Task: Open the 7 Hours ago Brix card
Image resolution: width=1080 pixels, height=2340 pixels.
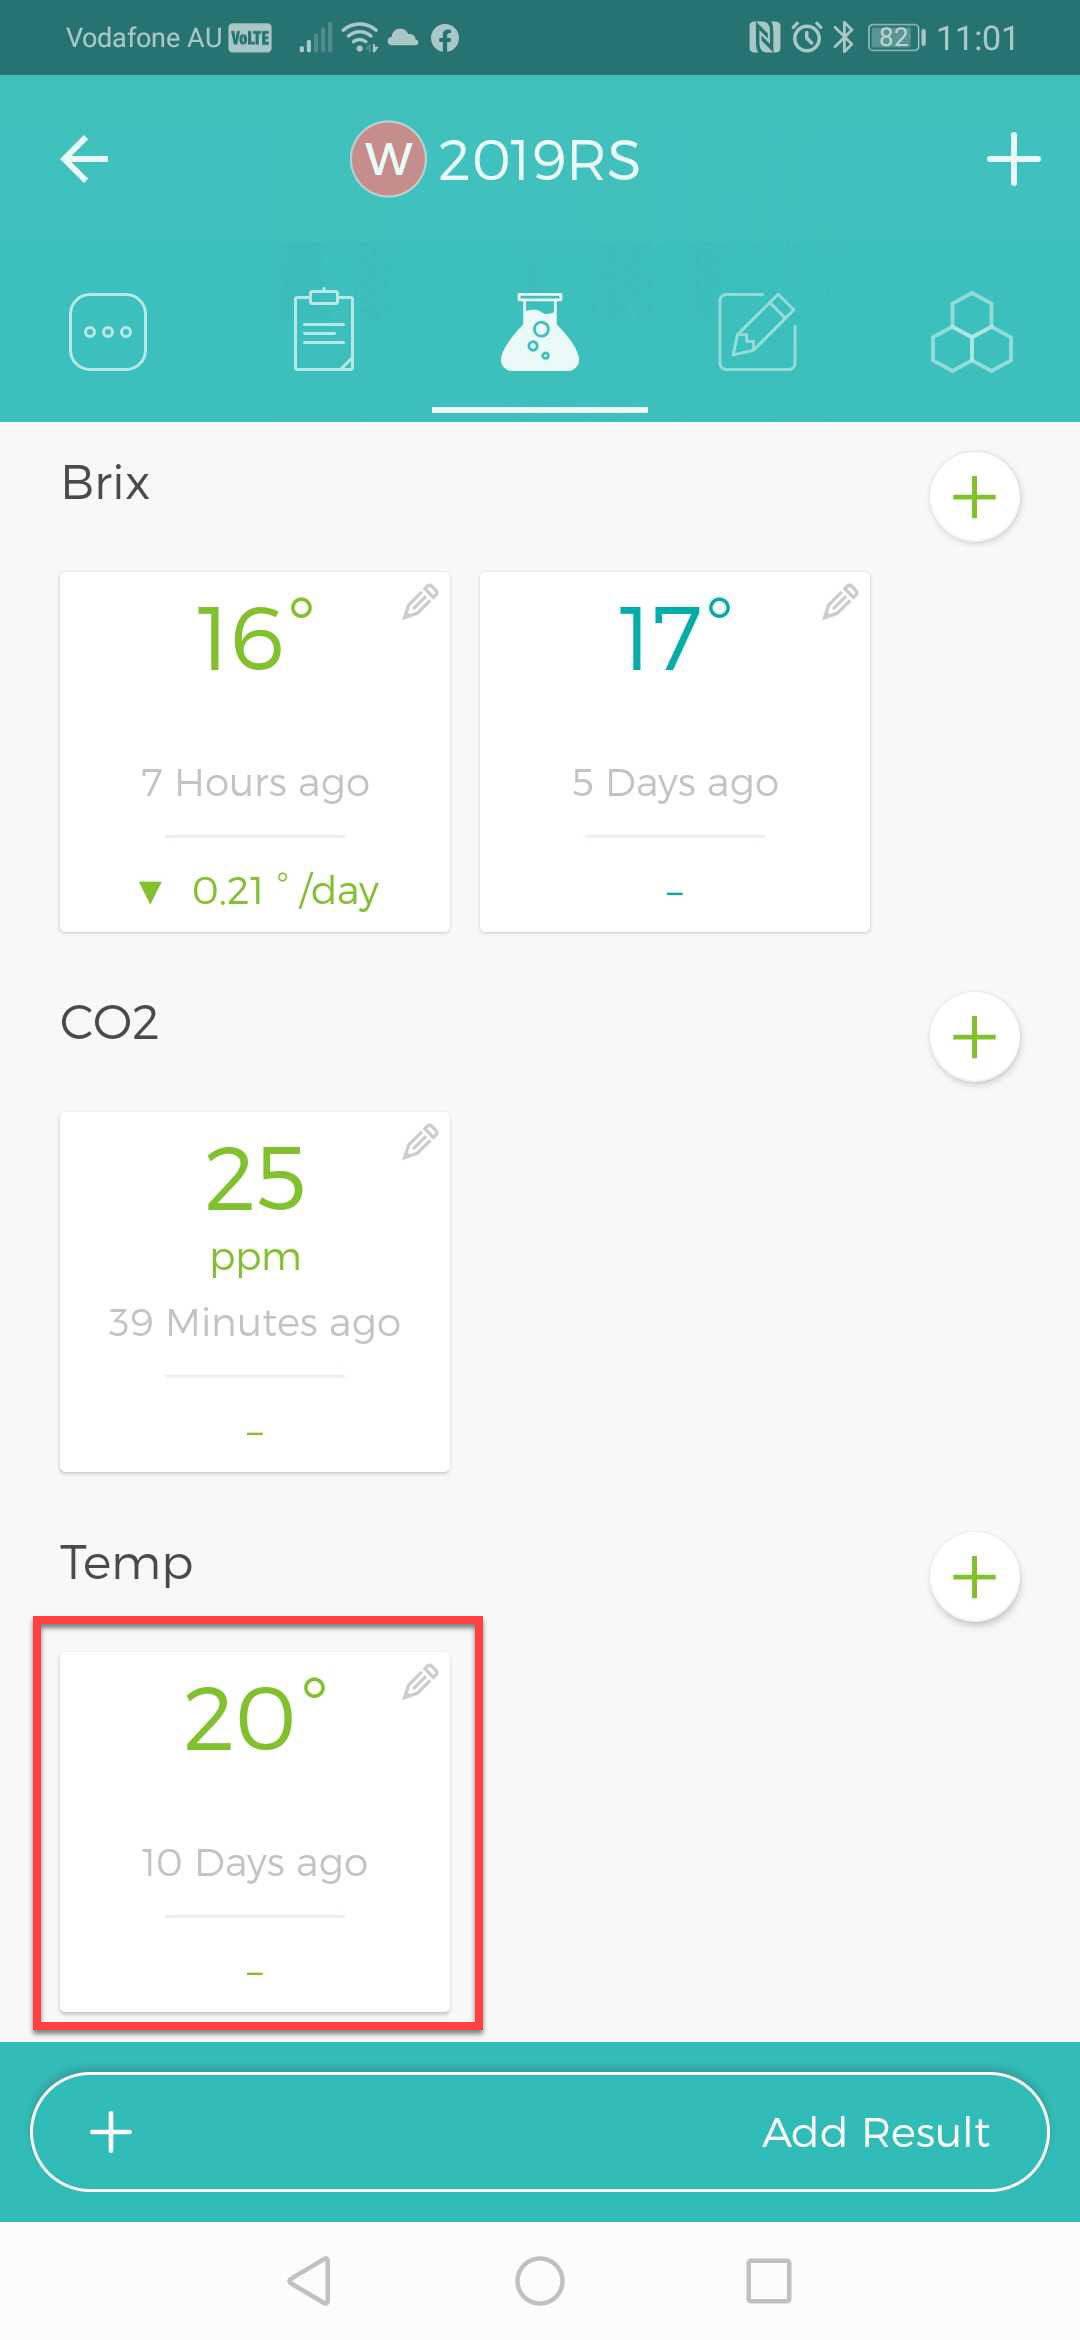Action: tap(255, 752)
